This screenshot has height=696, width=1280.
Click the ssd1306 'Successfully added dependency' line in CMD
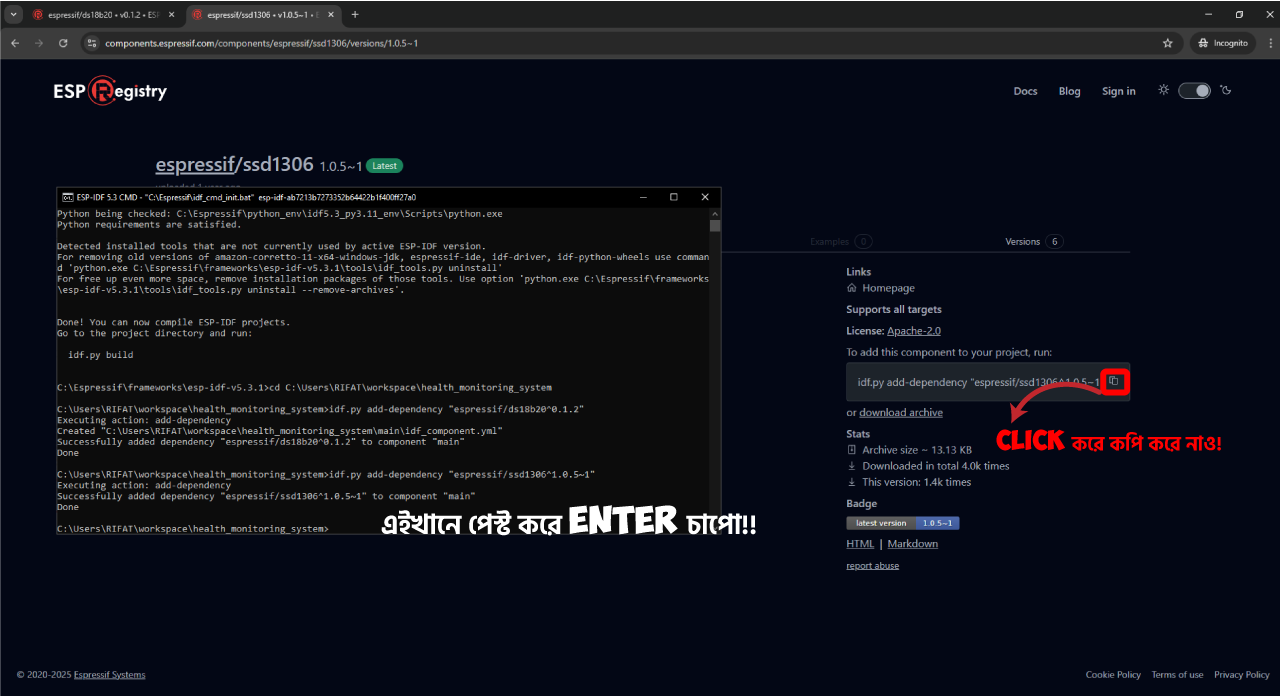coord(266,496)
